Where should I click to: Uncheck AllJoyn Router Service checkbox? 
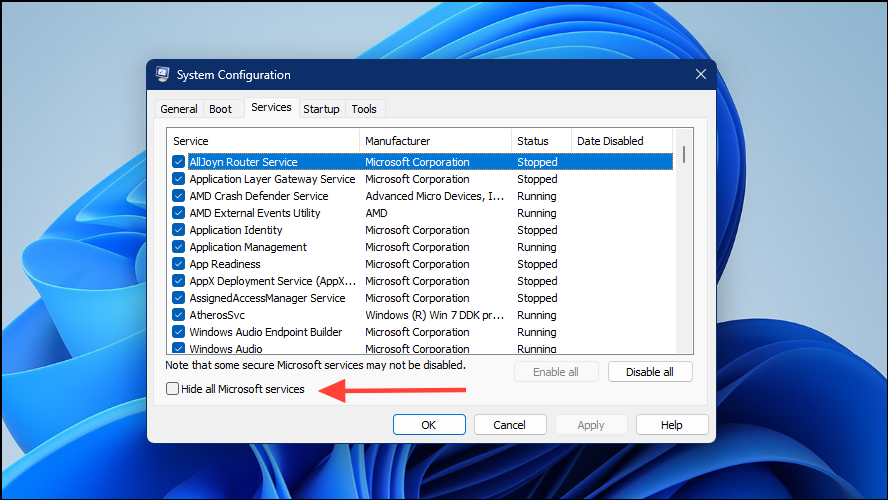pos(178,162)
